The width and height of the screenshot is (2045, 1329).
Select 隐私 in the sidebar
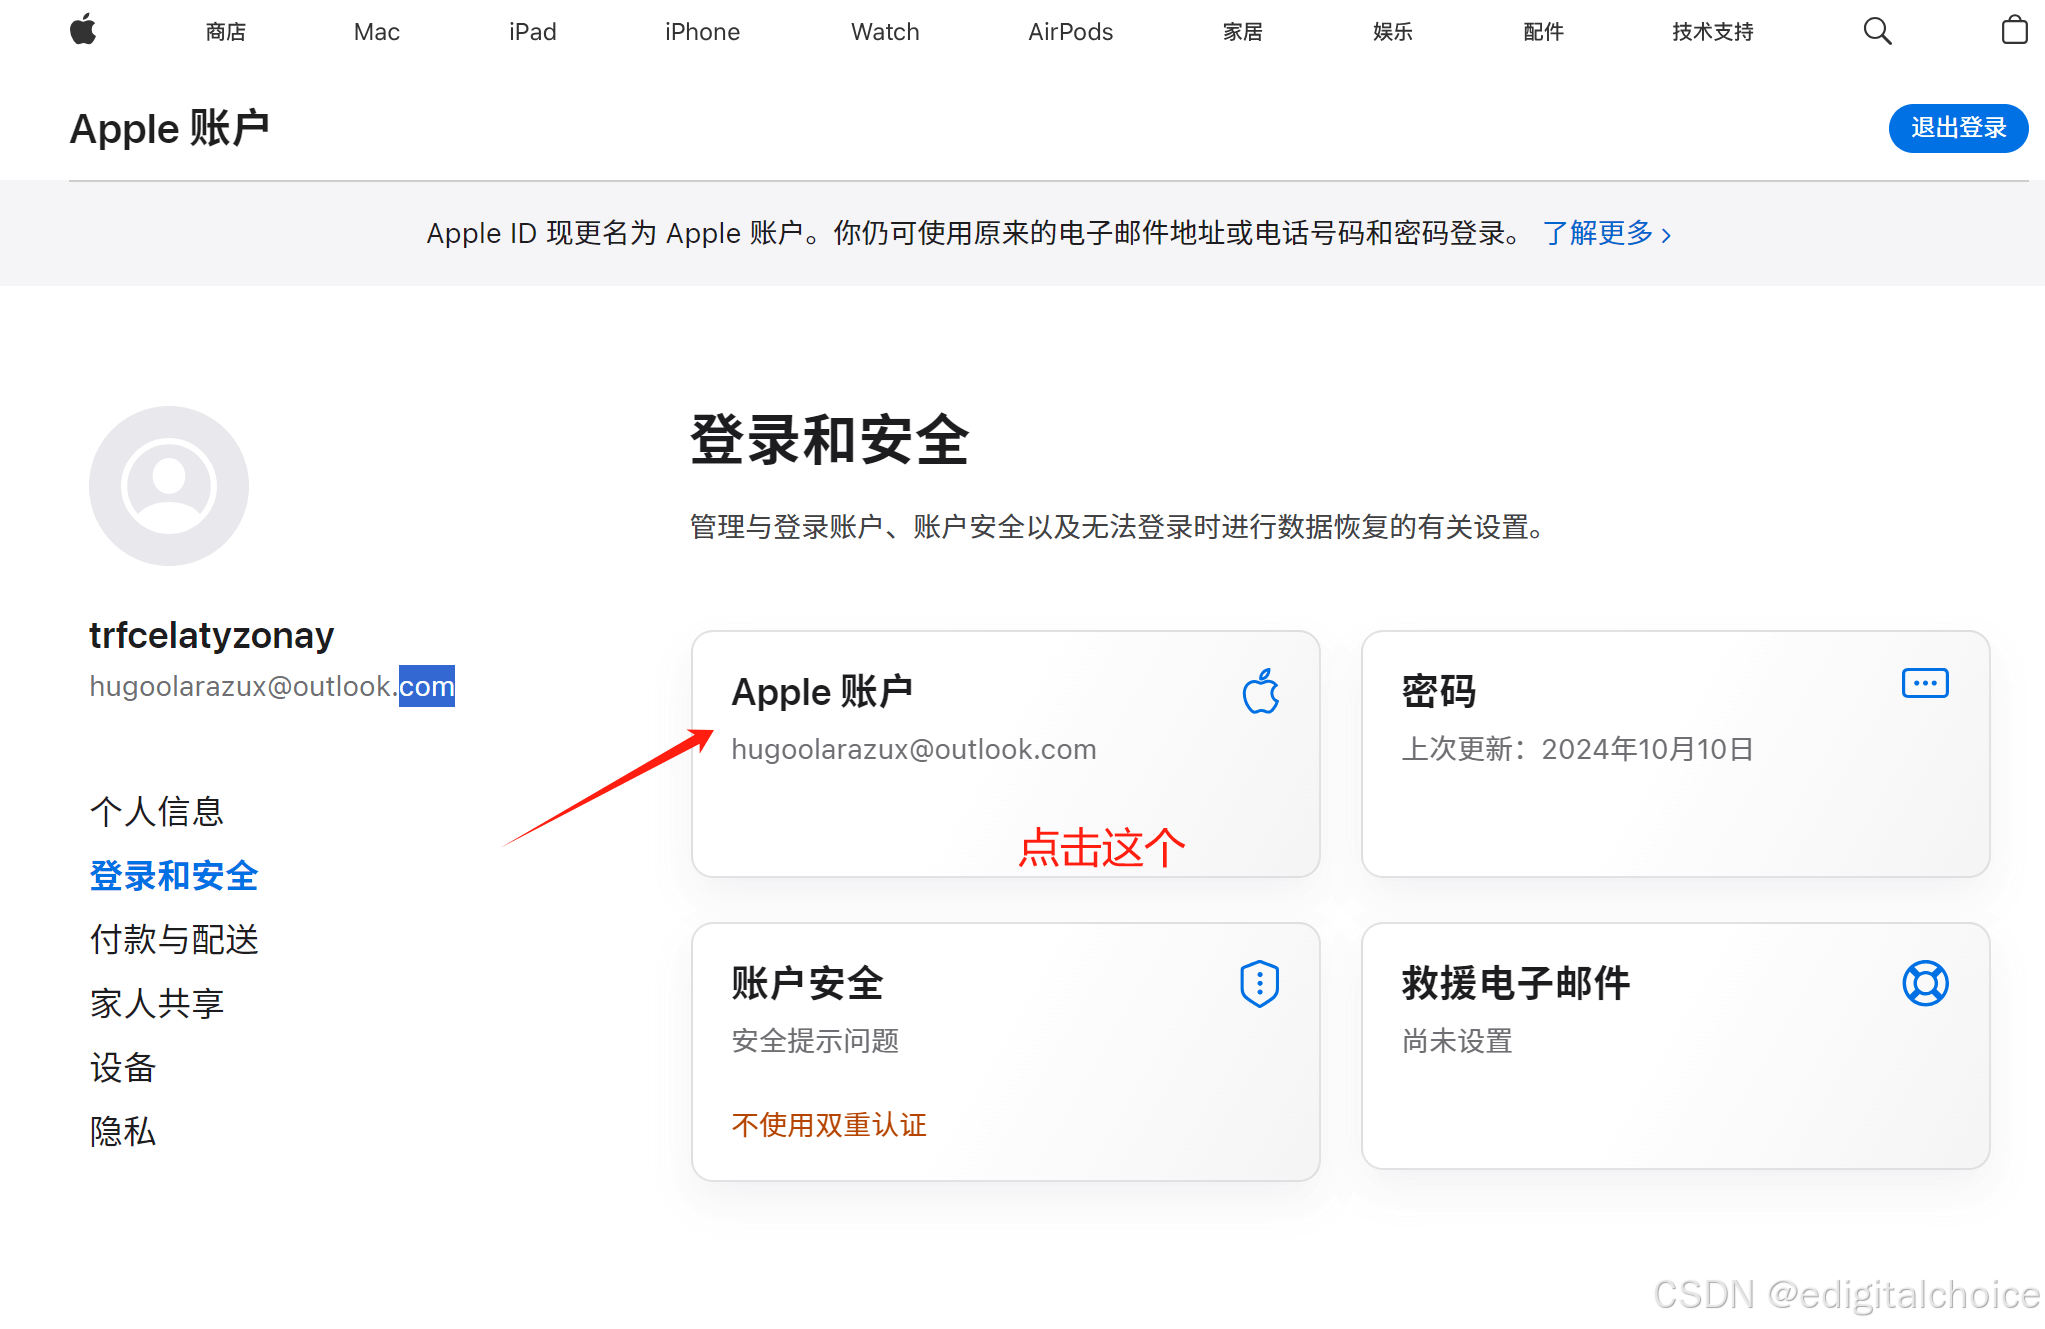123,1131
